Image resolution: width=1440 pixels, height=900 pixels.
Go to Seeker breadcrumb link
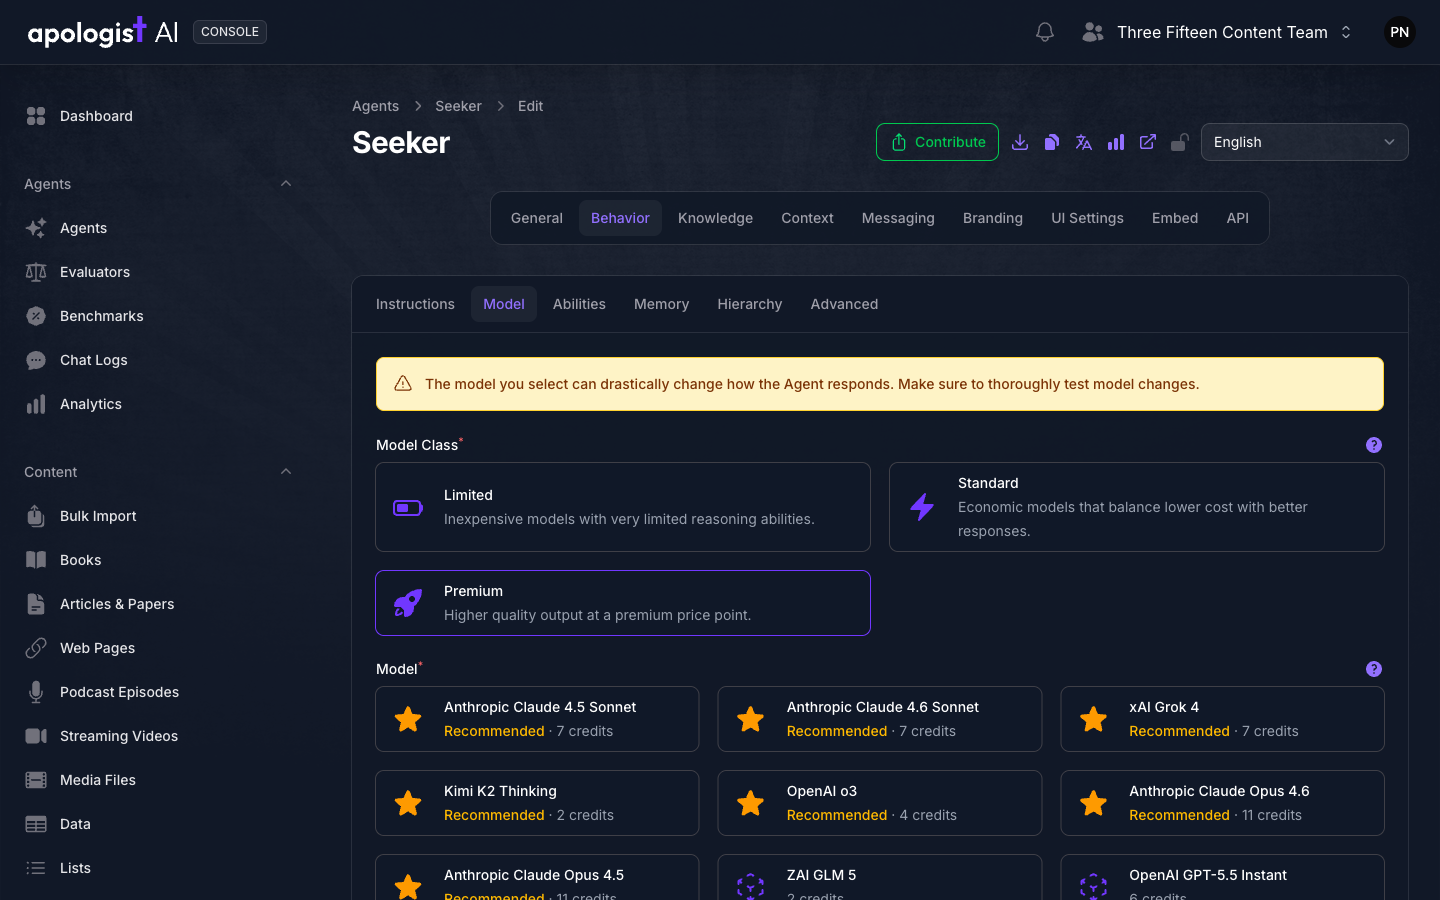458,106
